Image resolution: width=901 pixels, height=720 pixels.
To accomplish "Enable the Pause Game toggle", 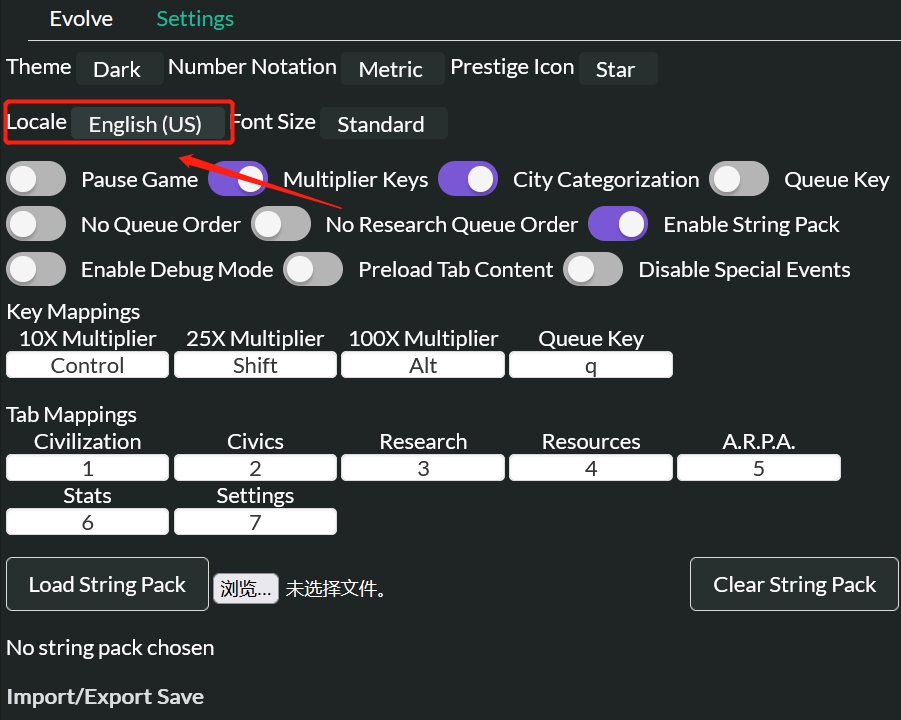I will click(36, 178).
